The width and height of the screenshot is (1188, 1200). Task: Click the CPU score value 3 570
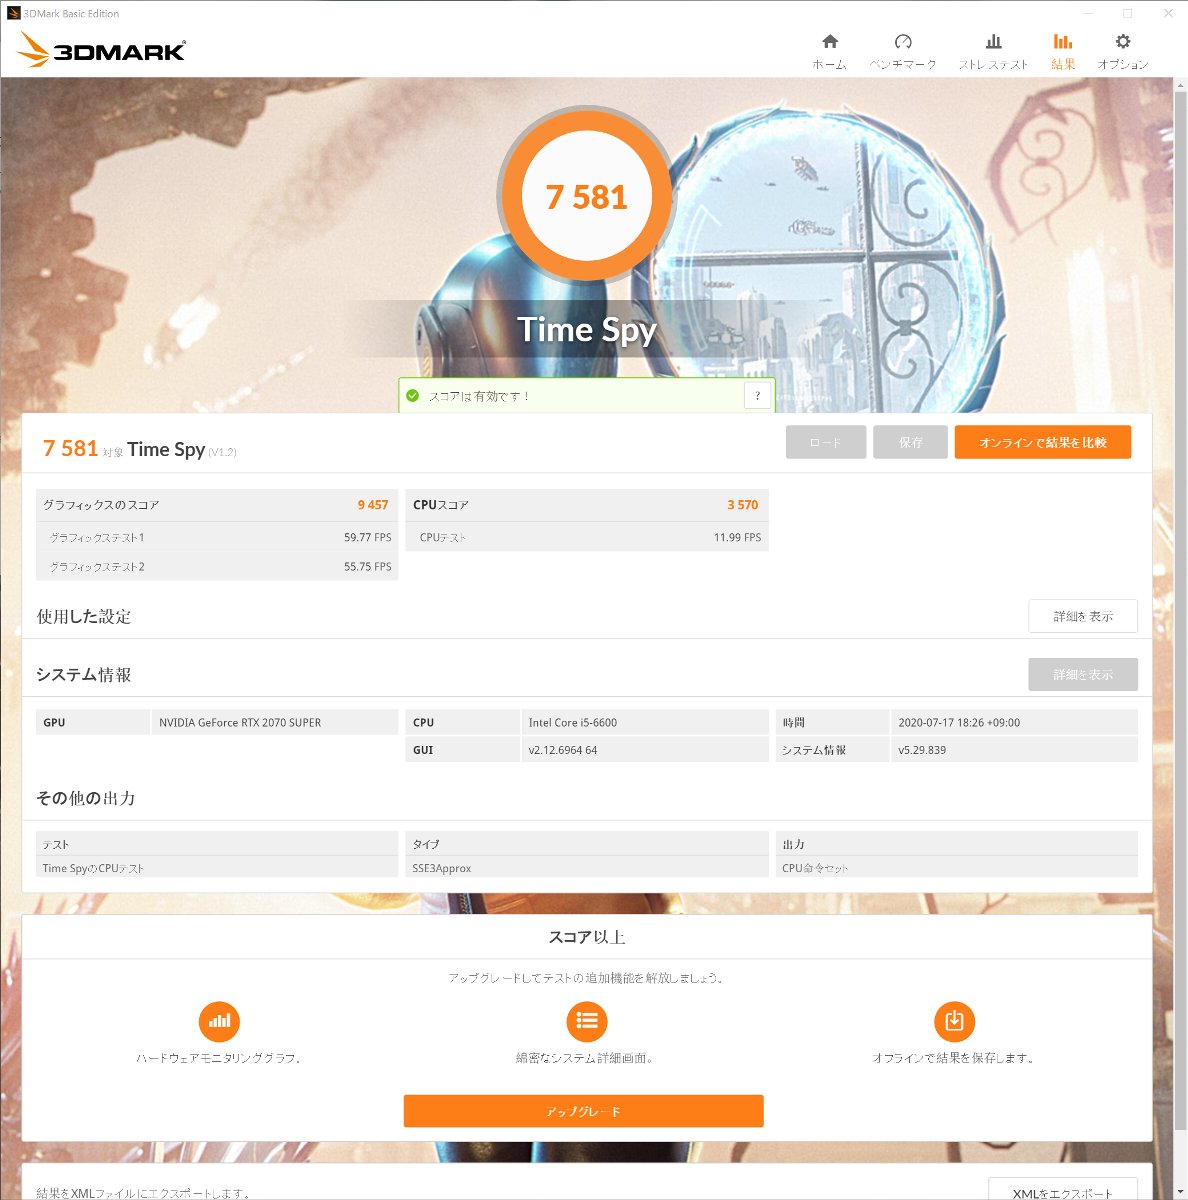[743, 505]
